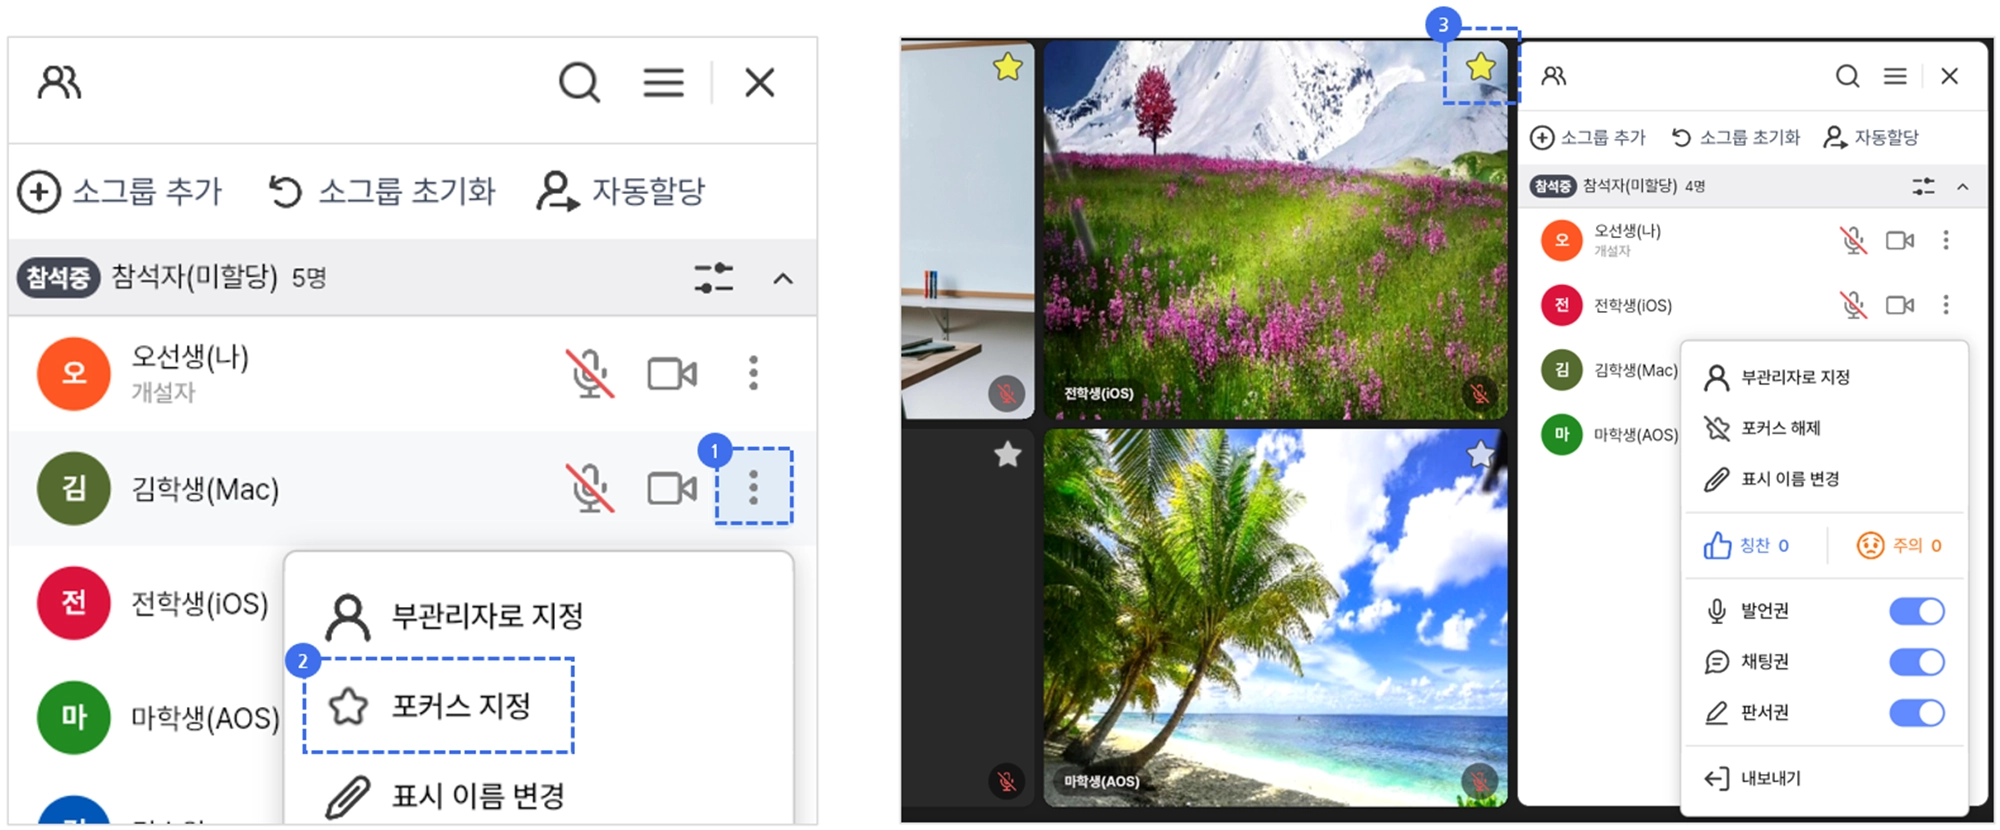Toggle the 판서권 writing permission switch
Screen dimensions: 2000x830
pyautogui.click(x=1917, y=713)
